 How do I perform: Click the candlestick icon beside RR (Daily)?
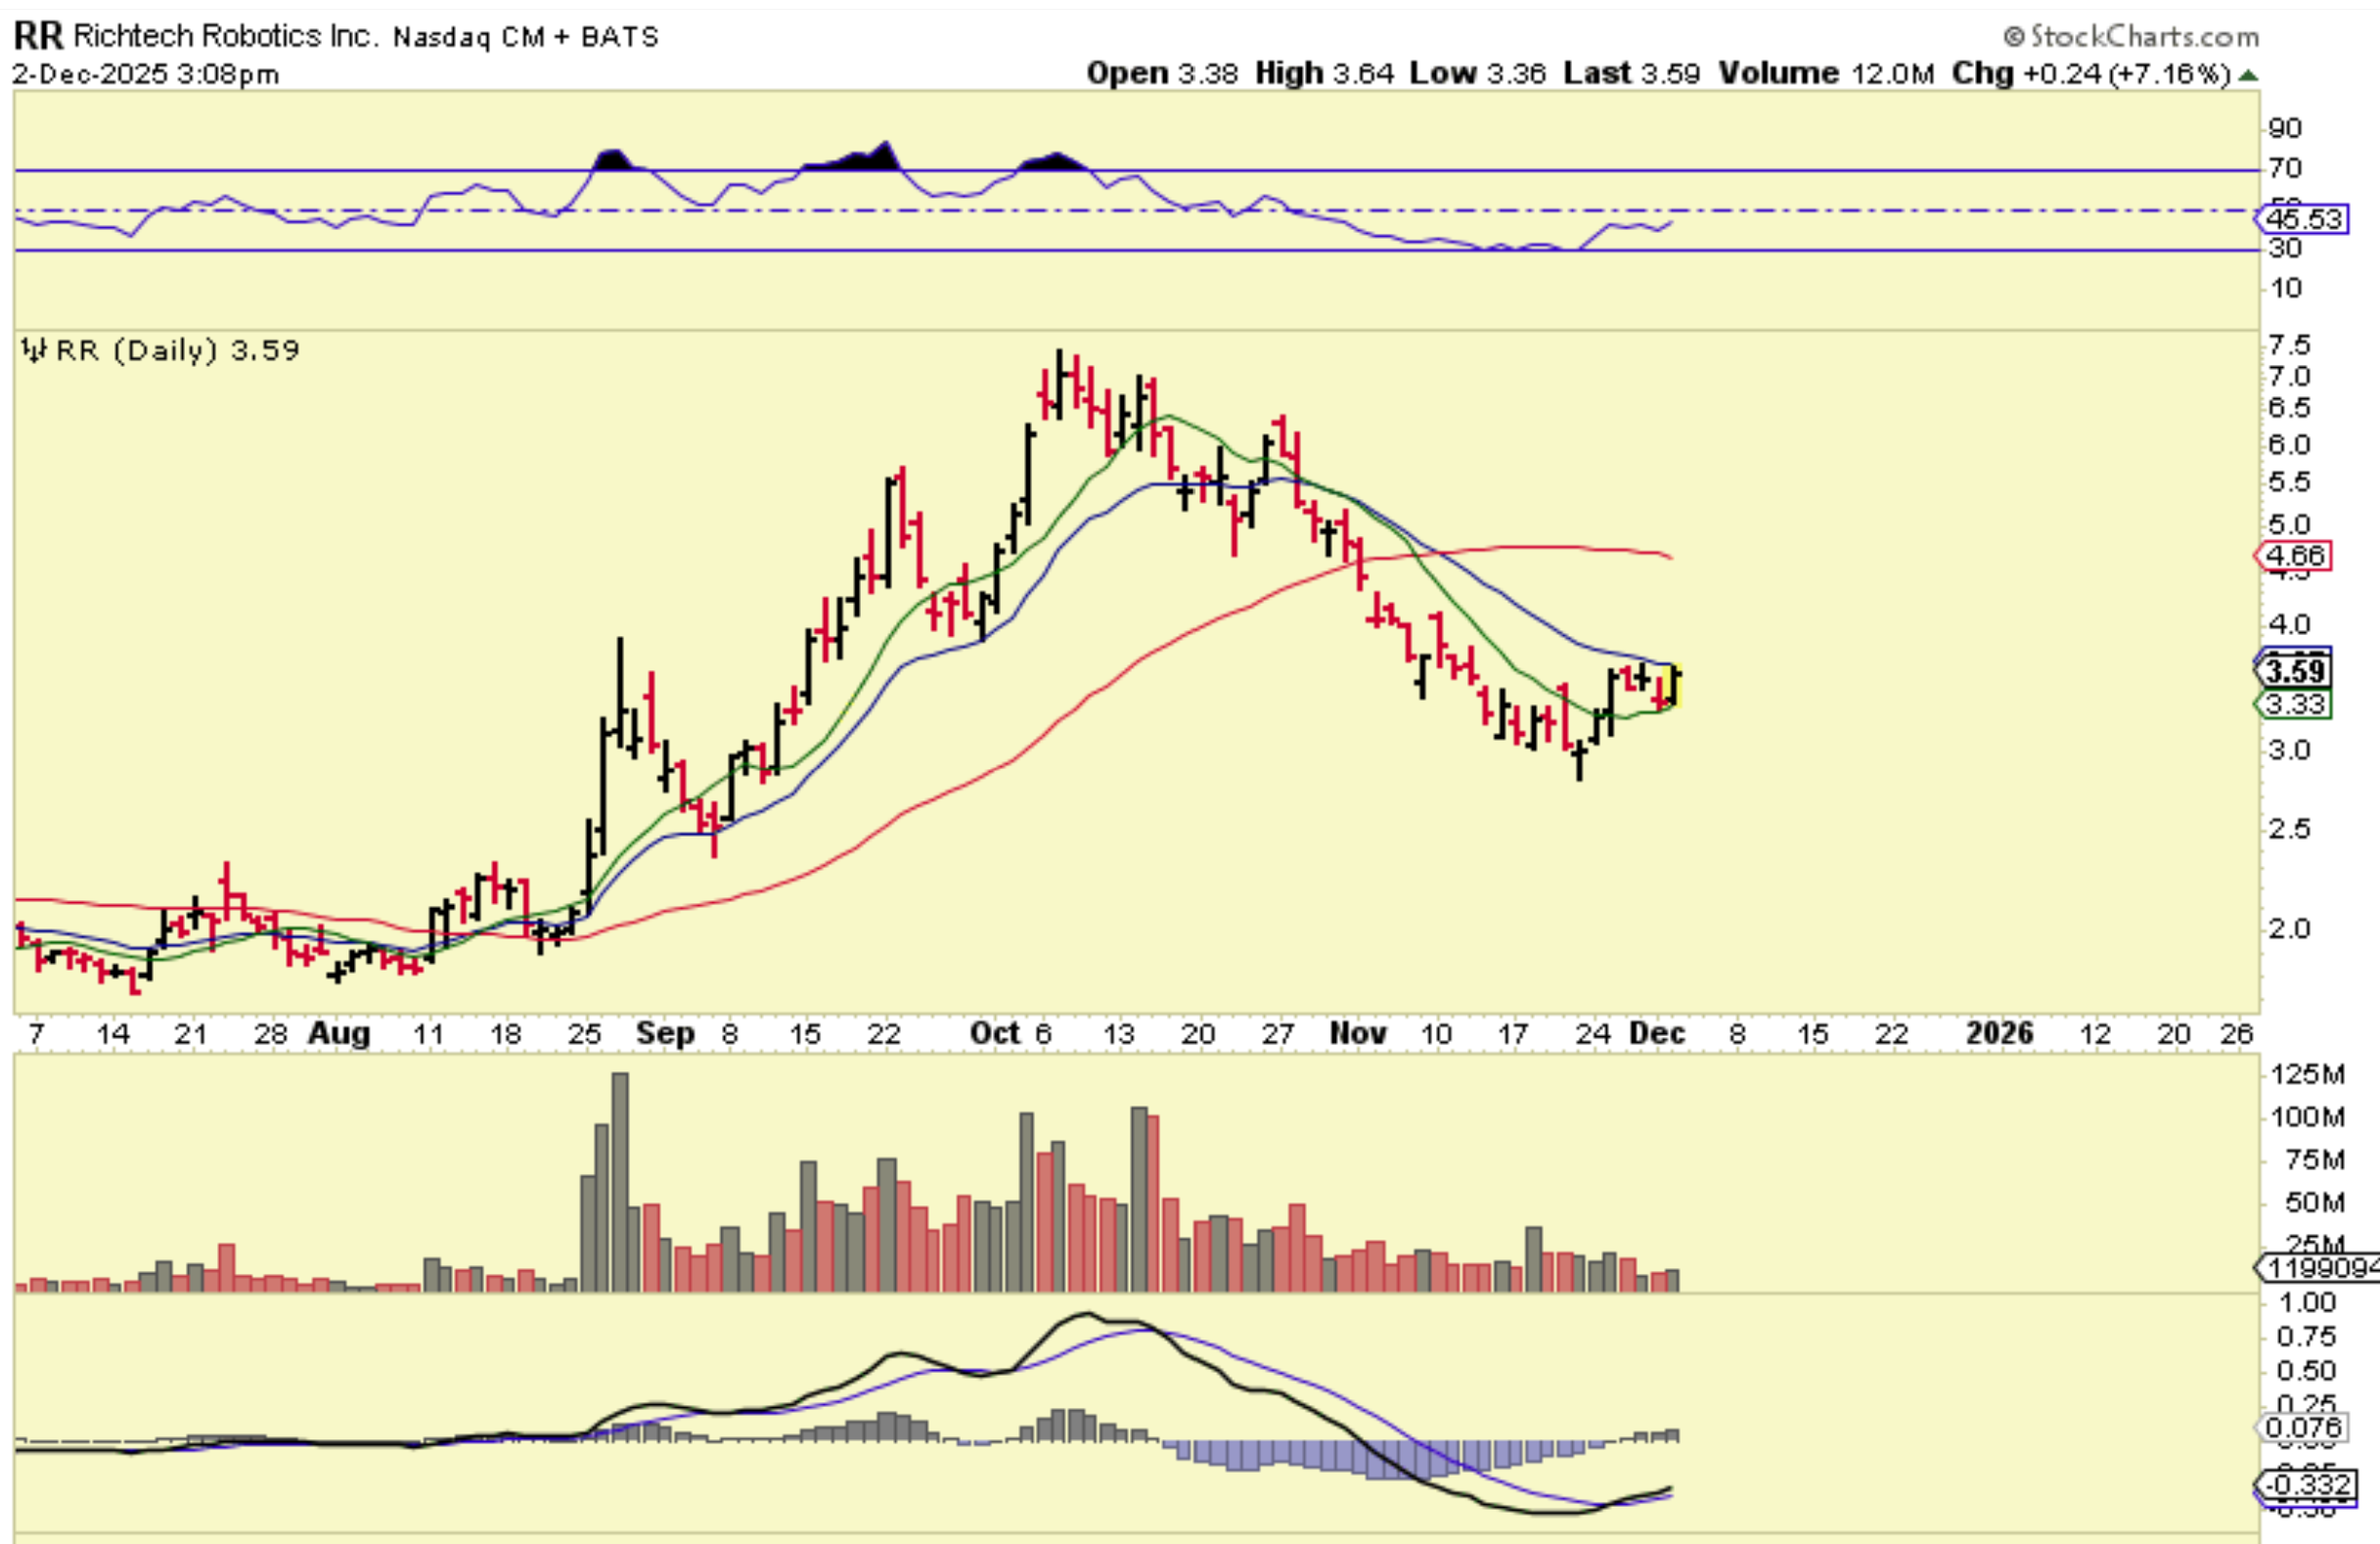click(x=33, y=351)
